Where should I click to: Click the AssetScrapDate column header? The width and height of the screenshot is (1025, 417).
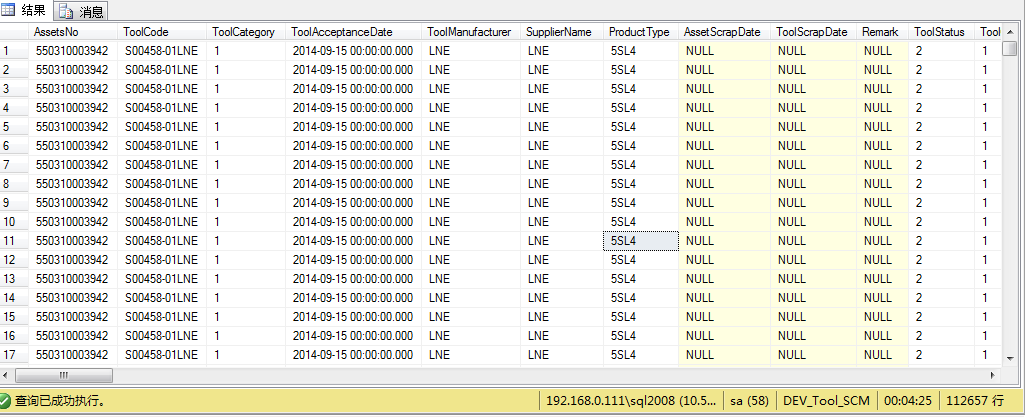[x=724, y=32]
